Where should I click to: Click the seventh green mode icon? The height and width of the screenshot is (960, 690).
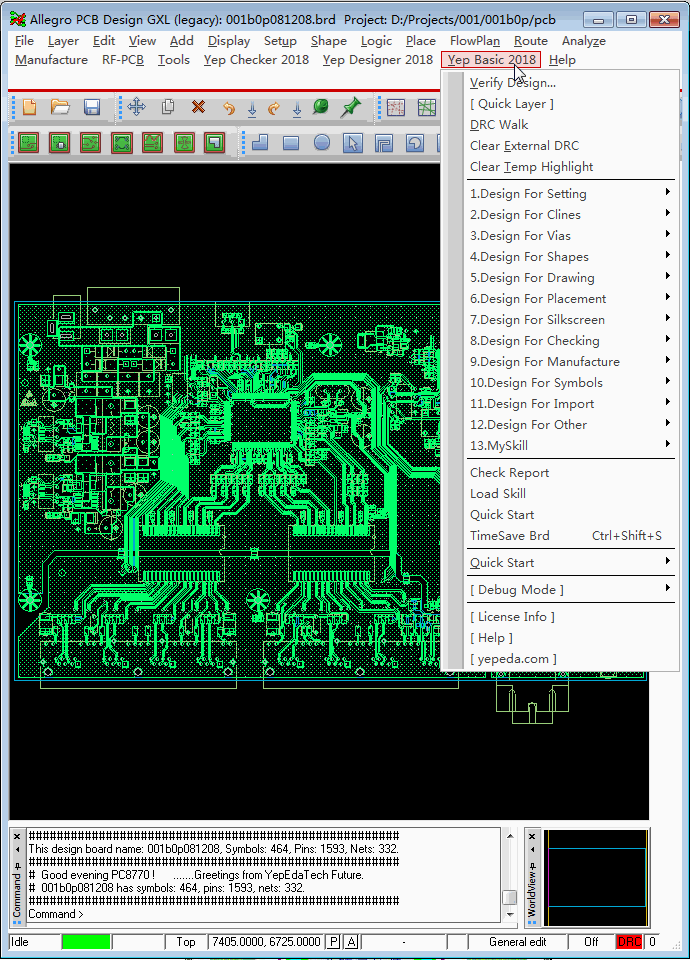tap(214, 143)
